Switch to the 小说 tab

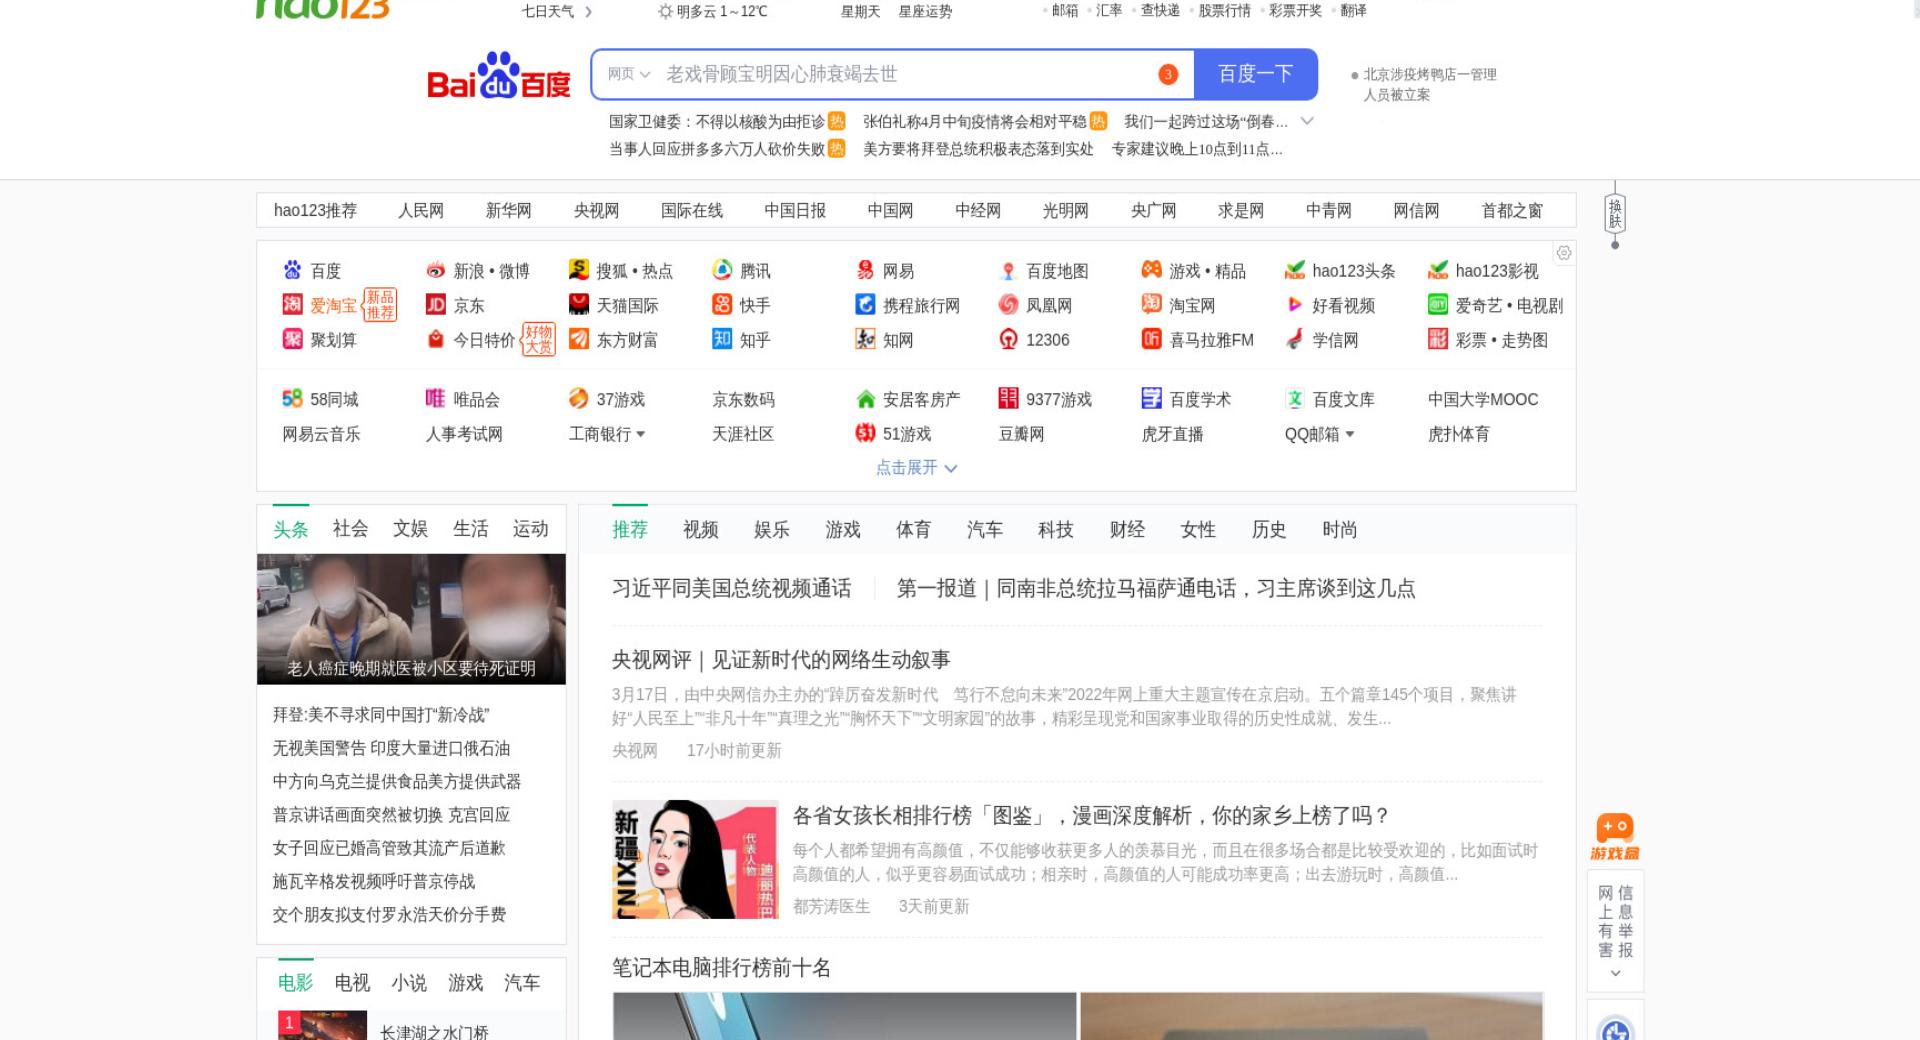pos(408,983)
